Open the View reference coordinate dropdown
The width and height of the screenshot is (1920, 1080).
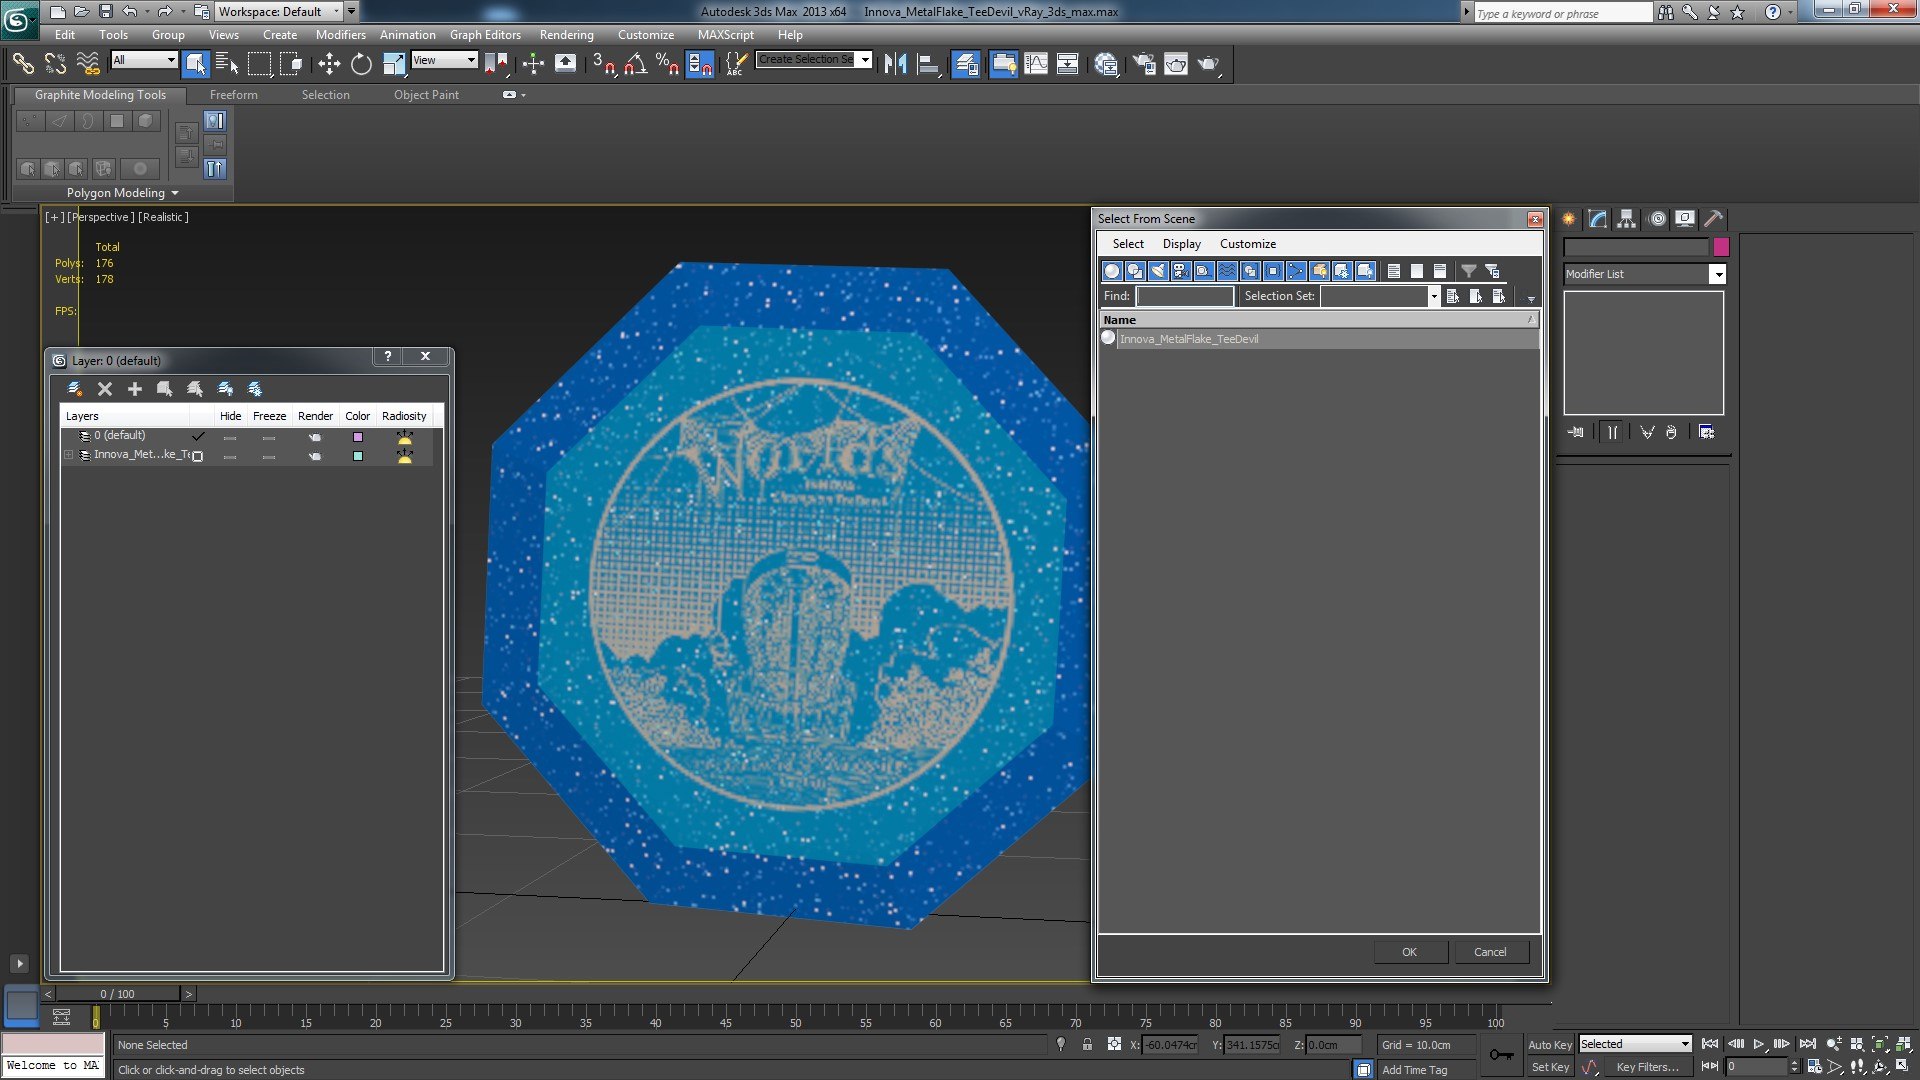(445, 60)
